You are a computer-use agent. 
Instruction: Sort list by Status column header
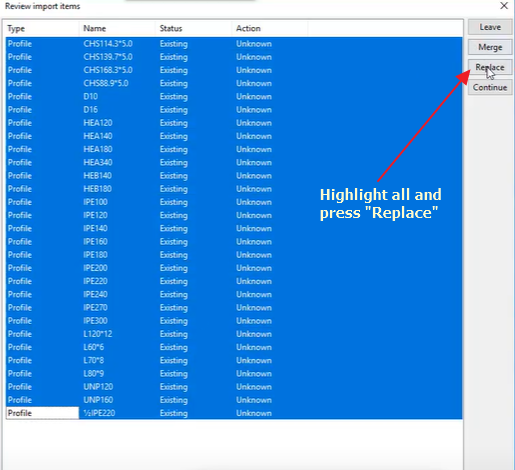click(193, 28)
